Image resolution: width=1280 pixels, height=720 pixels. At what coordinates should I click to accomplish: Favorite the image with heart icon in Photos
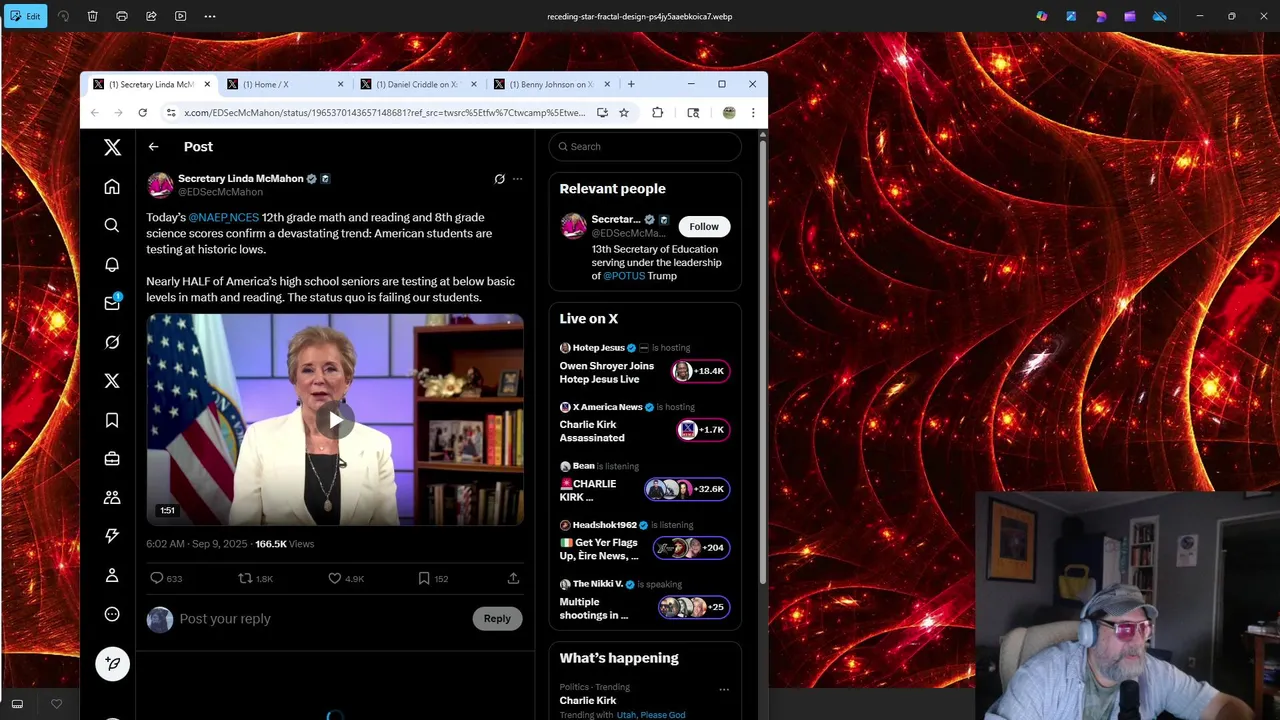click(x=56, y=704)
